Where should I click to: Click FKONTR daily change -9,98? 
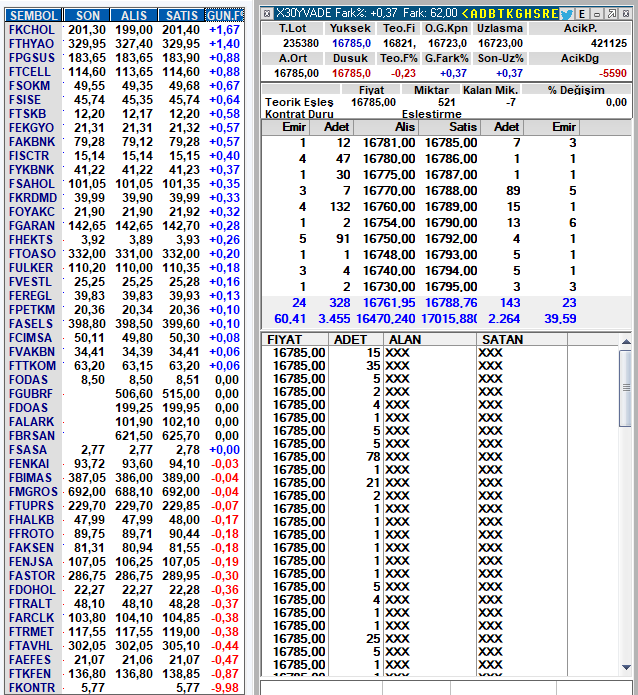point(227,688)
